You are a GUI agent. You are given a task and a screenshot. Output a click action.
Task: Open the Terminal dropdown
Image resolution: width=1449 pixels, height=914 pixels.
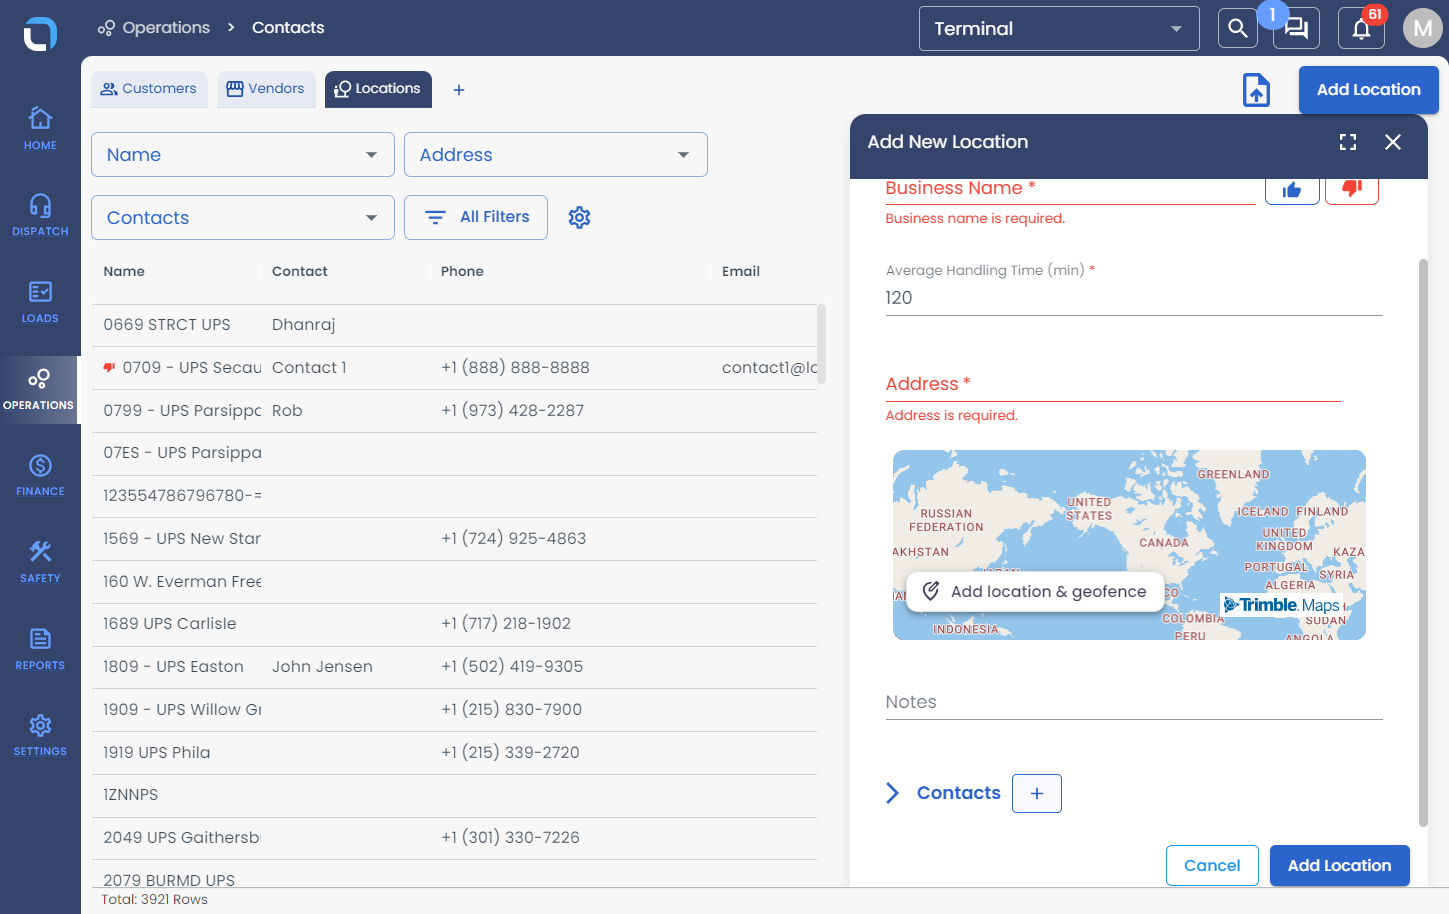click(1059, 29)
